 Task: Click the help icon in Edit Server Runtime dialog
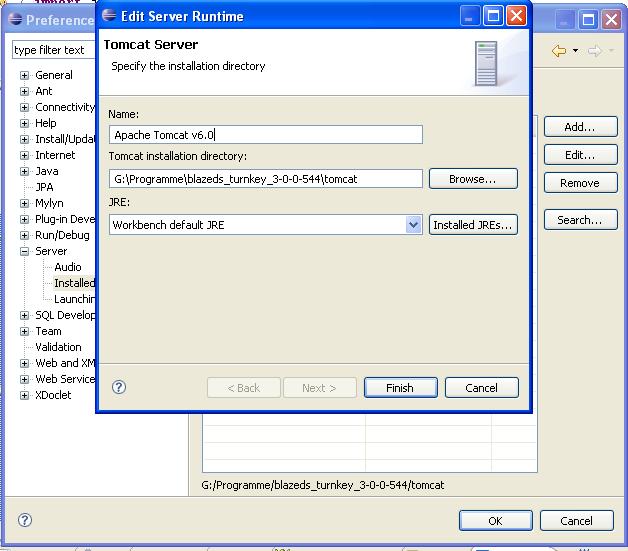coord(119,387)
